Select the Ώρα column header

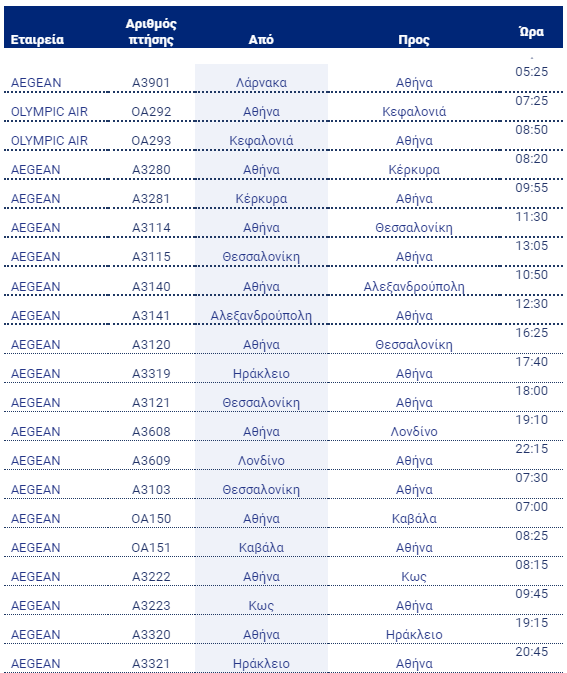click(x=531, y=31)
